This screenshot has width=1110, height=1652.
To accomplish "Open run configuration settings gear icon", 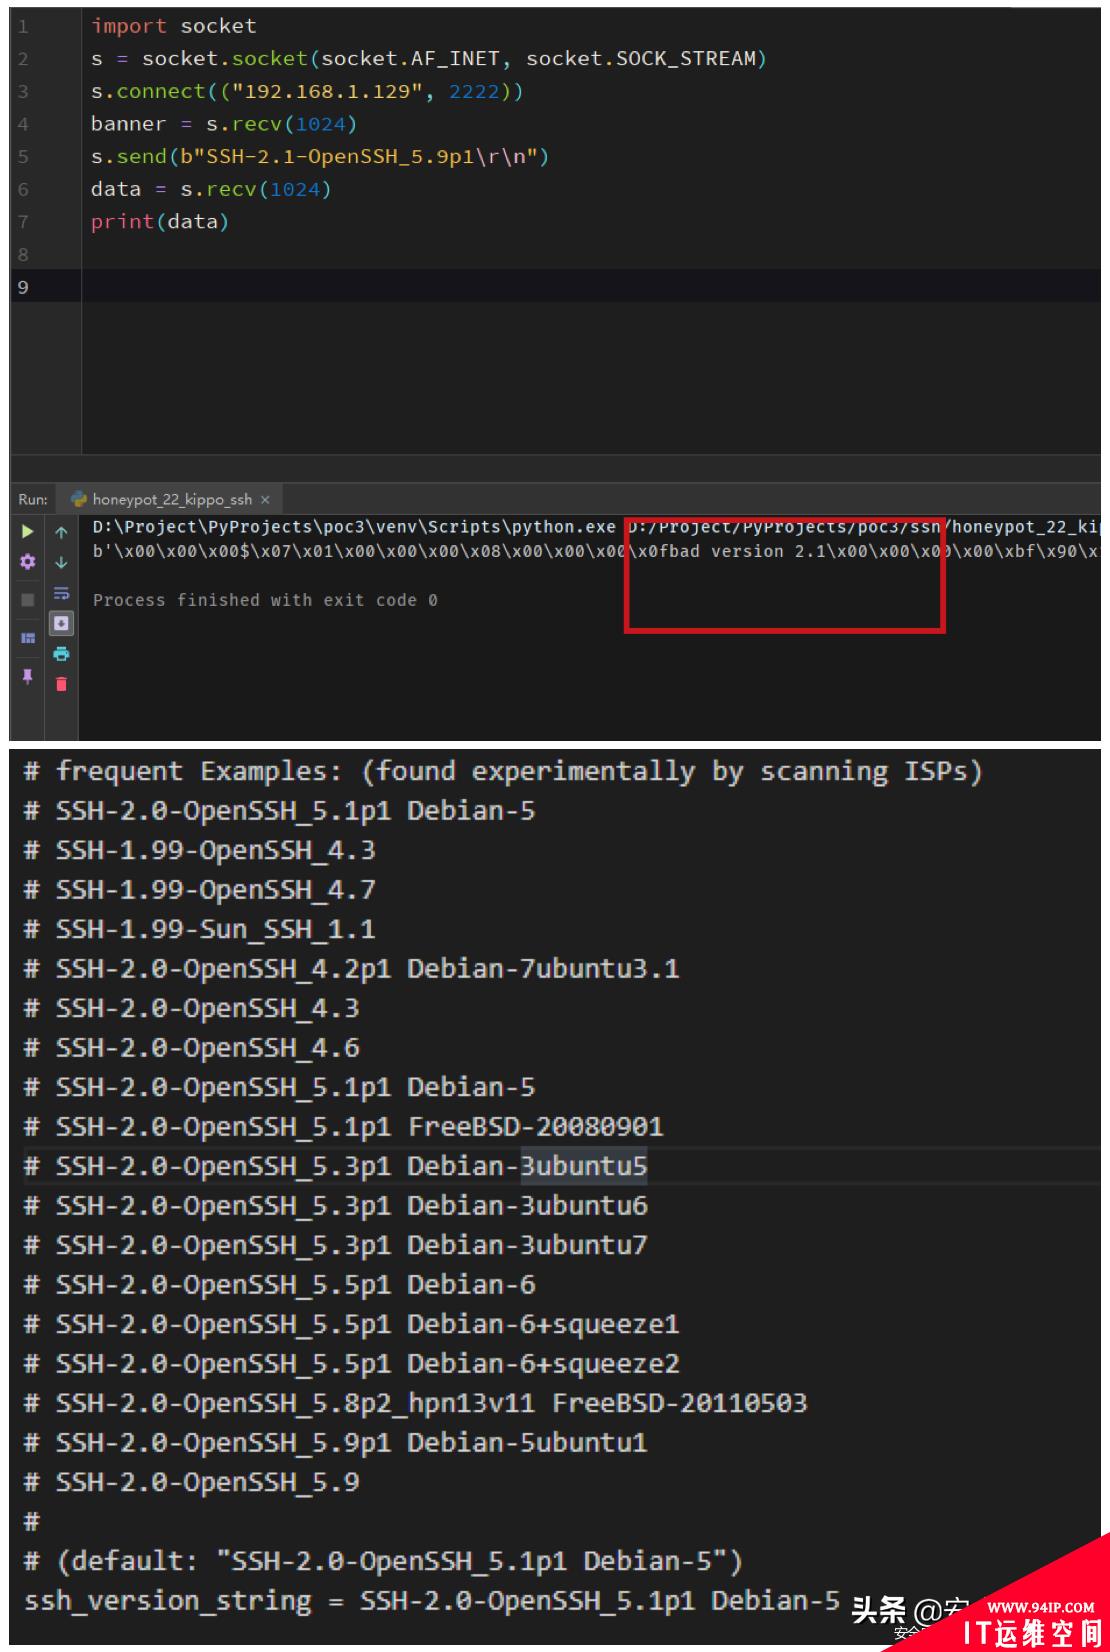I will point(28,562).
